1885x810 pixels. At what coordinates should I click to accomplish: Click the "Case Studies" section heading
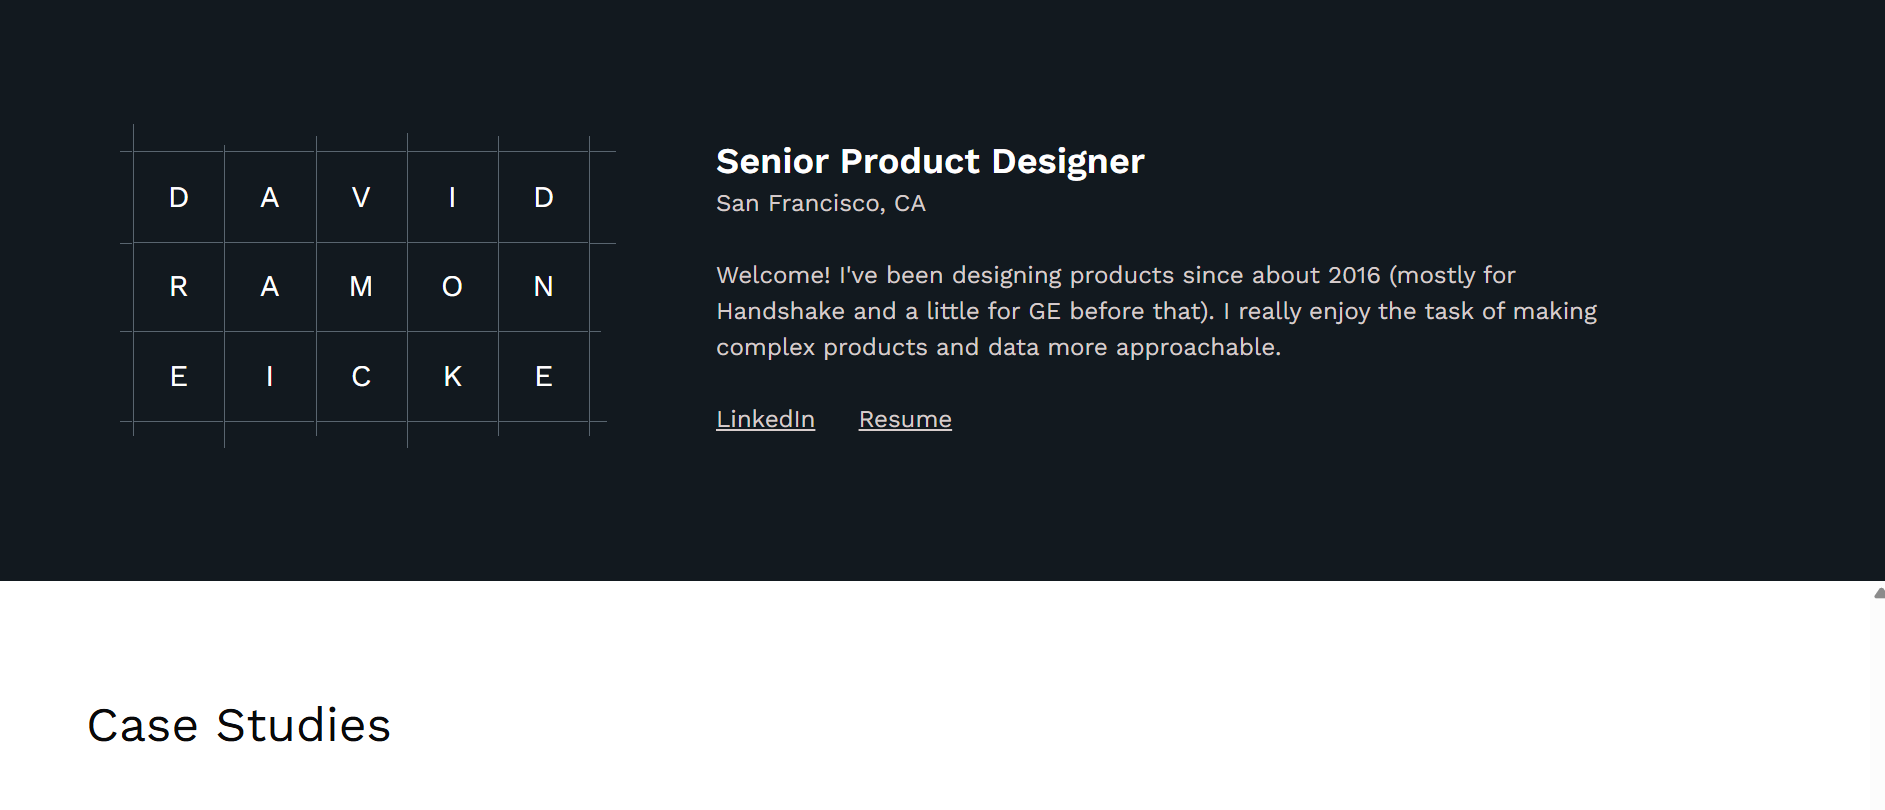pos(239,725)
